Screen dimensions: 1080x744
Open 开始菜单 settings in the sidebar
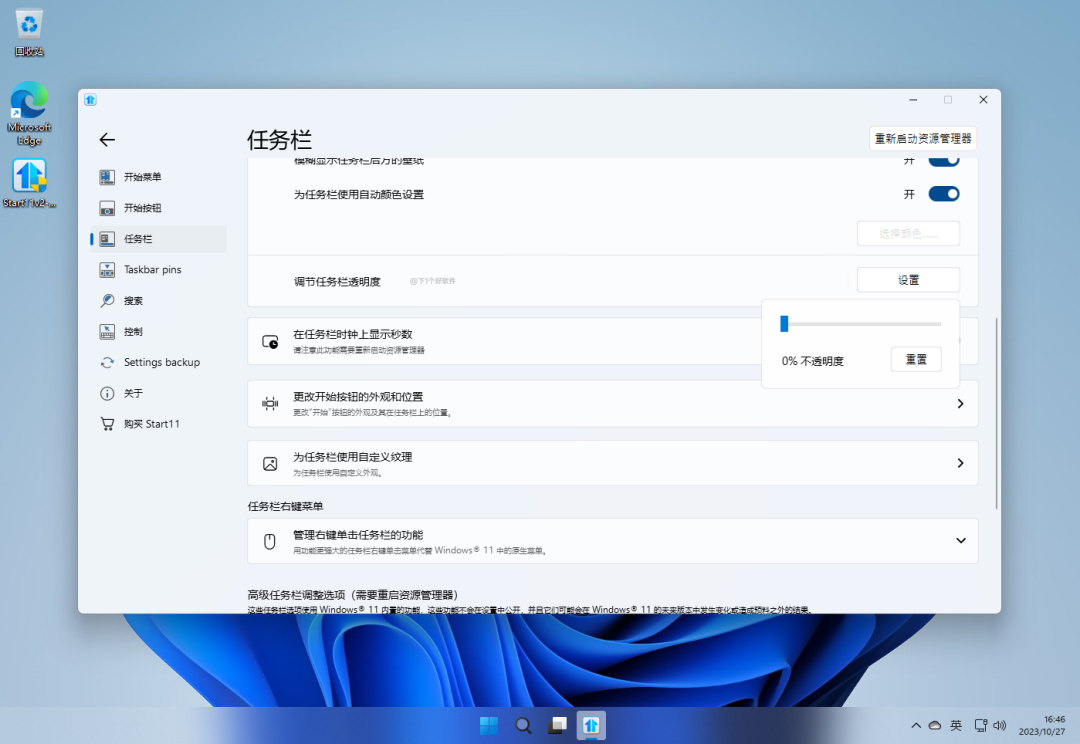pyautogui.click(x=158, y=177)
